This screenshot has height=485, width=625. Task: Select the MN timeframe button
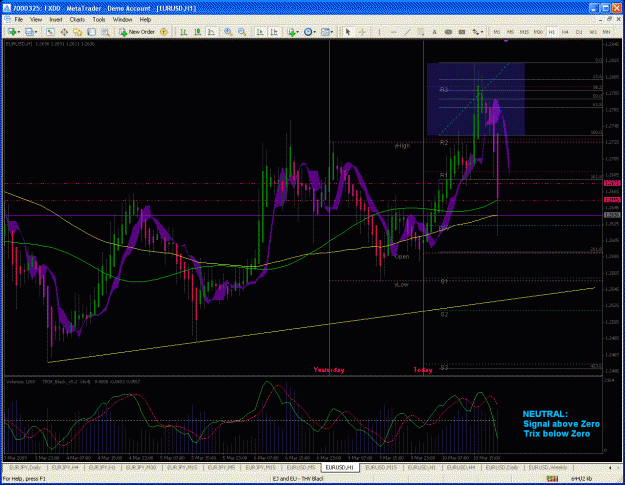tap(607, 32)
